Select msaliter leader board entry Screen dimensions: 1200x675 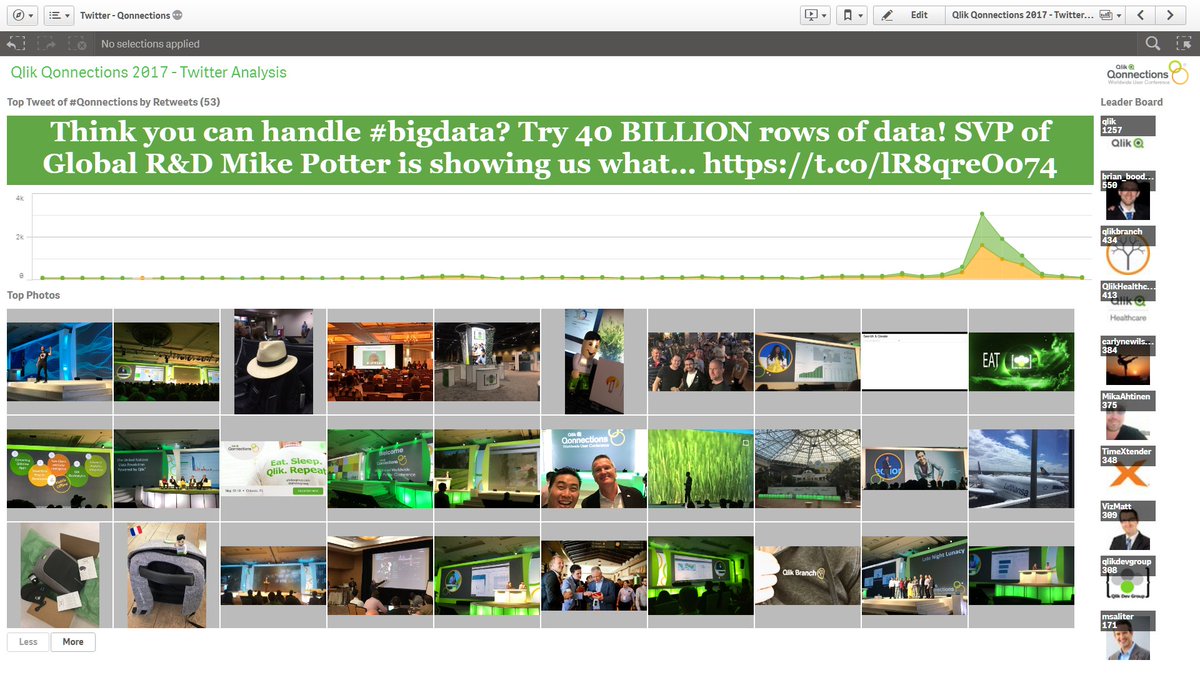pyautogui.click(x=1128, y=635)
